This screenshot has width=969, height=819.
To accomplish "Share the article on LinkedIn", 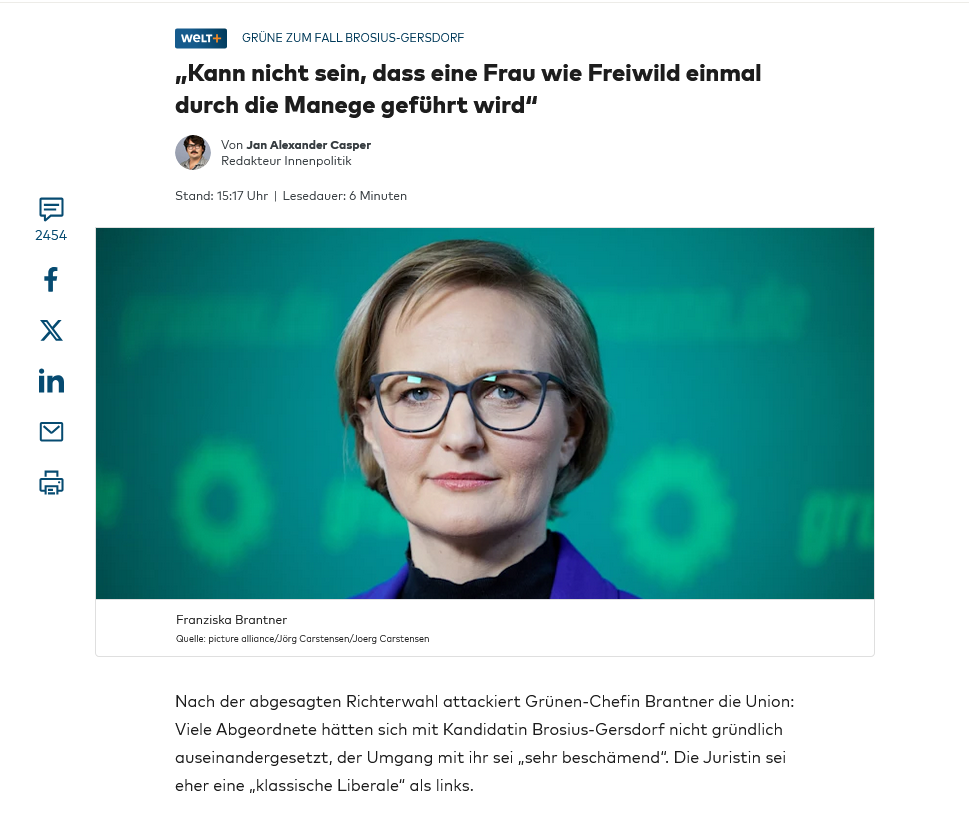I will click(x=51, y=381).
